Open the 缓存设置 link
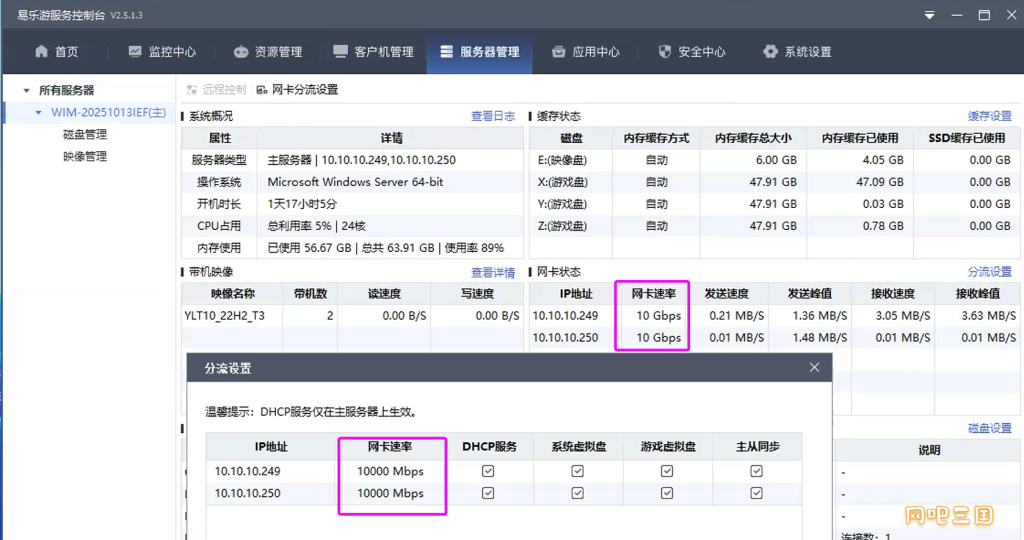The width and height of the screenshot is (1024, 540). [x=989, y=117]
